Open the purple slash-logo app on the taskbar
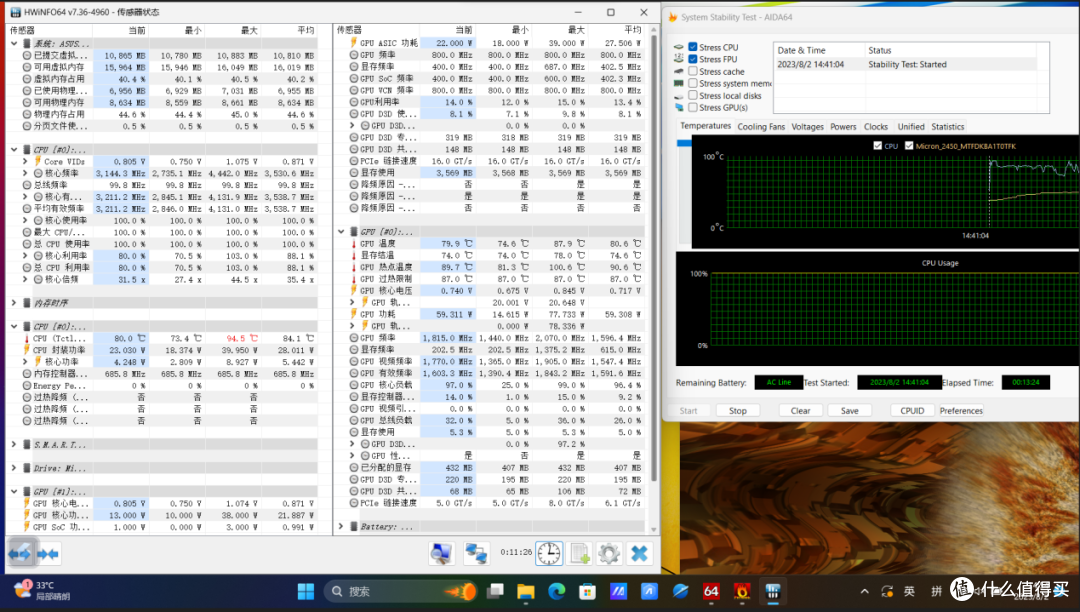 tap(618, 591)
